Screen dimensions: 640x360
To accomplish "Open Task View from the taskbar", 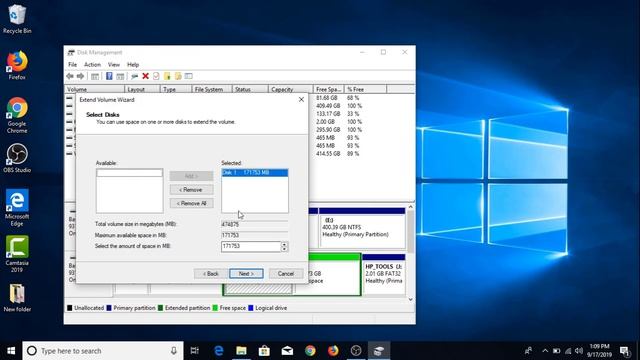I will 195,351.
